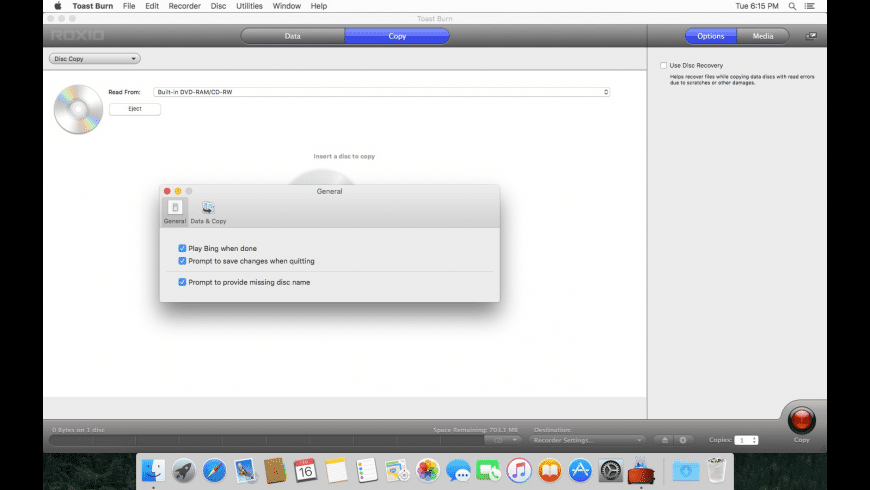Open System Preferences in Dock
Viewport: 870px width, 490px height.
(x=610, y=471)
